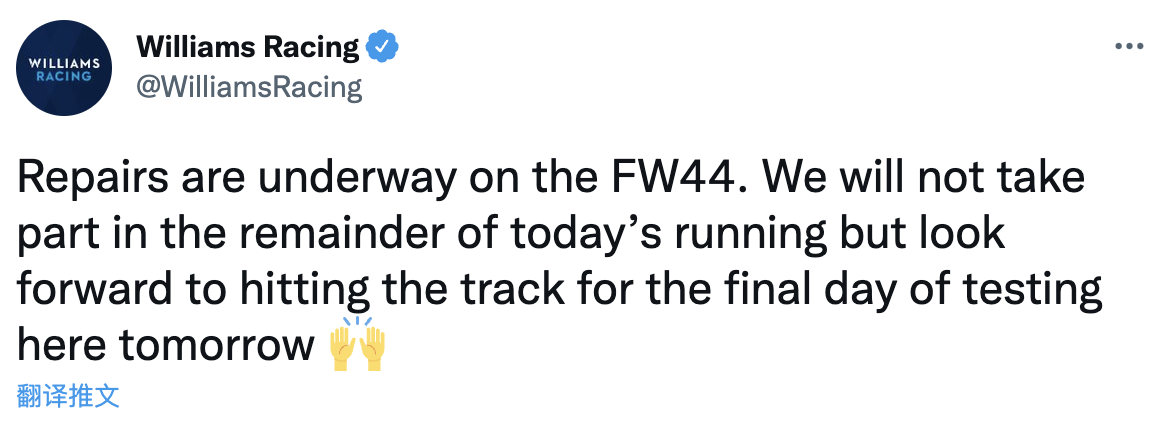1156x422 pixels.
Task: Click the 翻译推文 translate tweet link
Action: 69,395
